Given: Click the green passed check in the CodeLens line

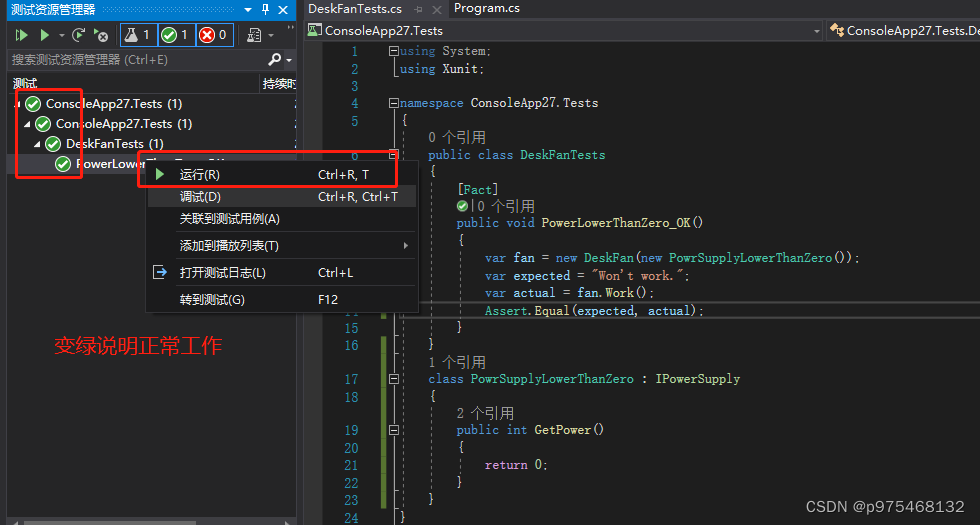Looking at the screenshot, I should 462,206.
